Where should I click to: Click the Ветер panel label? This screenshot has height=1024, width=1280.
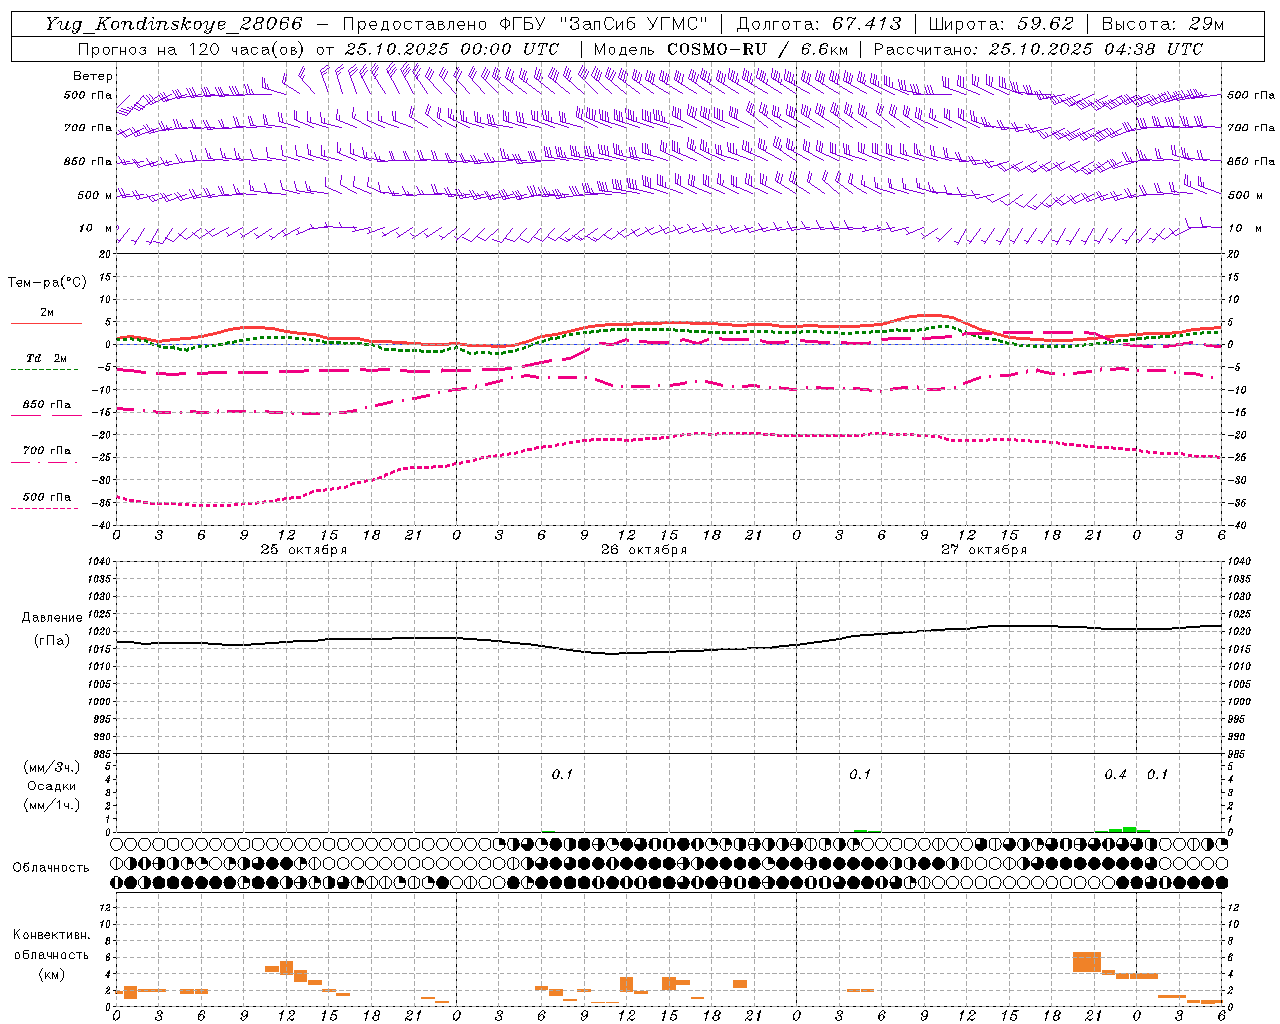coord(92,76)
